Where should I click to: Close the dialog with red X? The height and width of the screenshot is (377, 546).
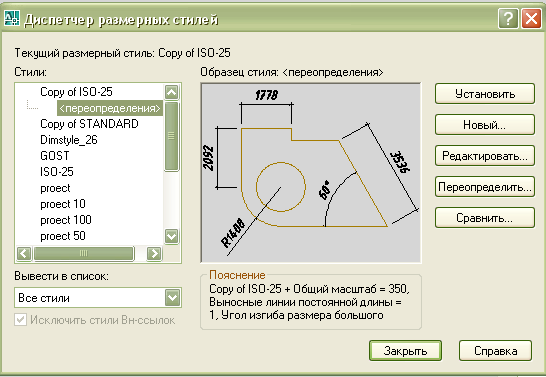(x=531, y=18)
